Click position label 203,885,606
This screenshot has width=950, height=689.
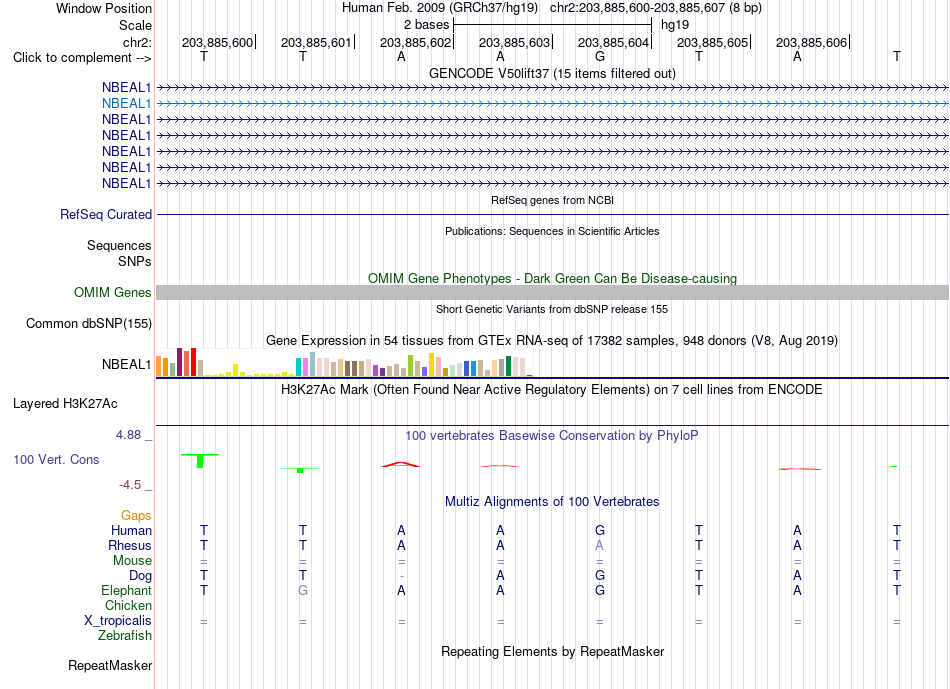click(811, 42)
